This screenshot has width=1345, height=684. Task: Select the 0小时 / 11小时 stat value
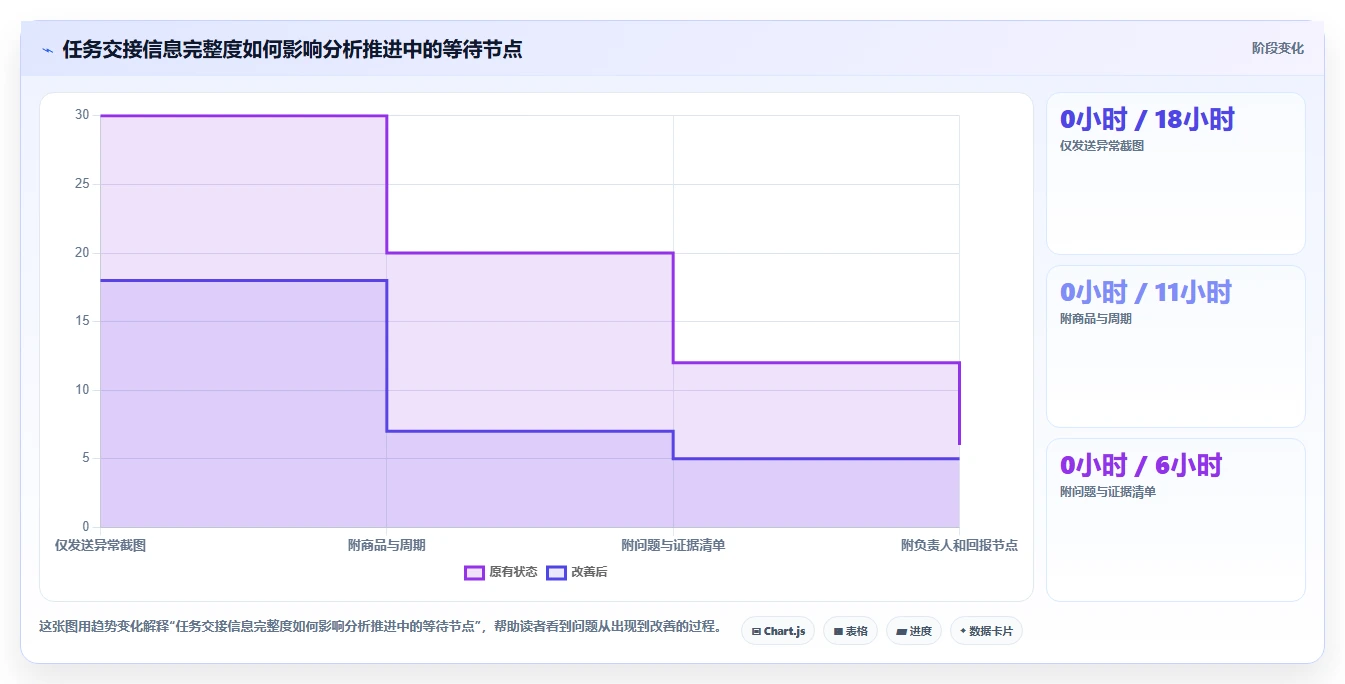pos(1146,292)
